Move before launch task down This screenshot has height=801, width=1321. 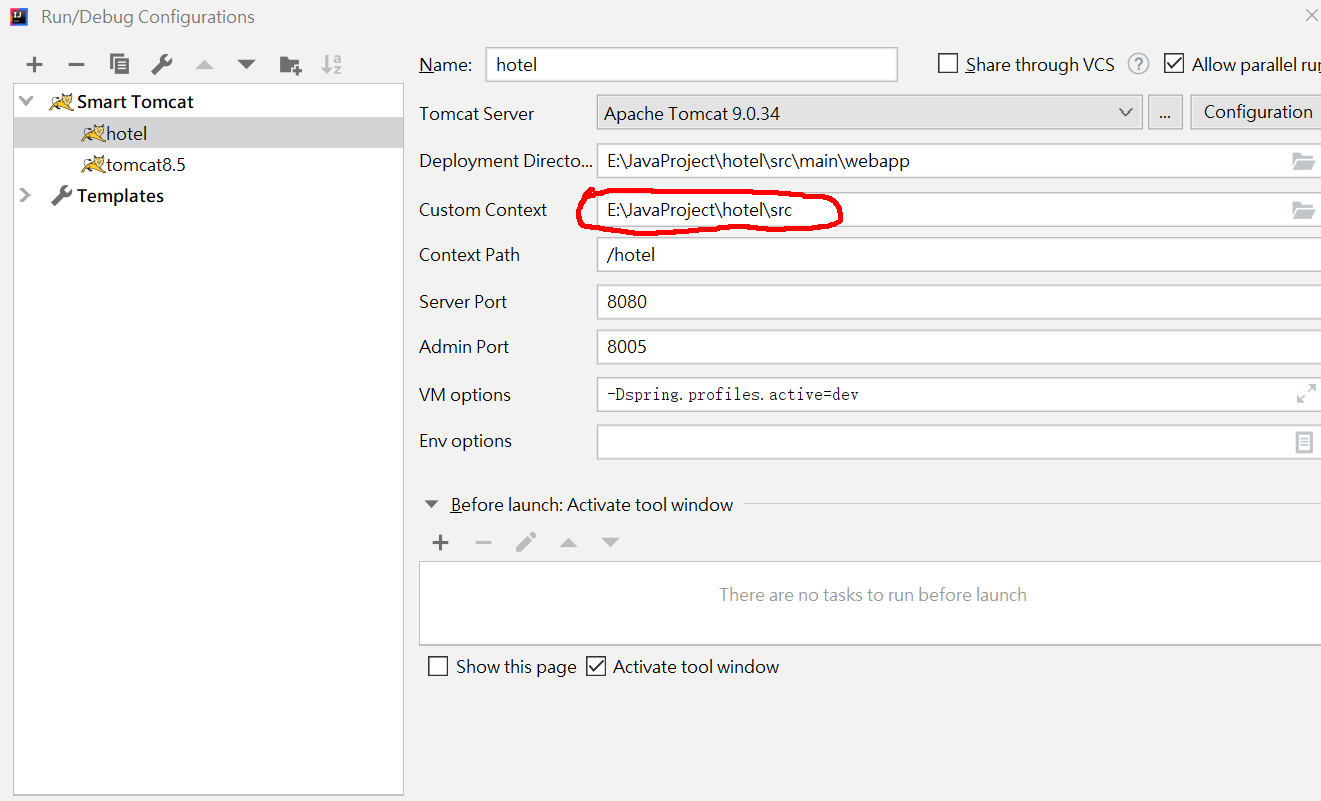610,543
